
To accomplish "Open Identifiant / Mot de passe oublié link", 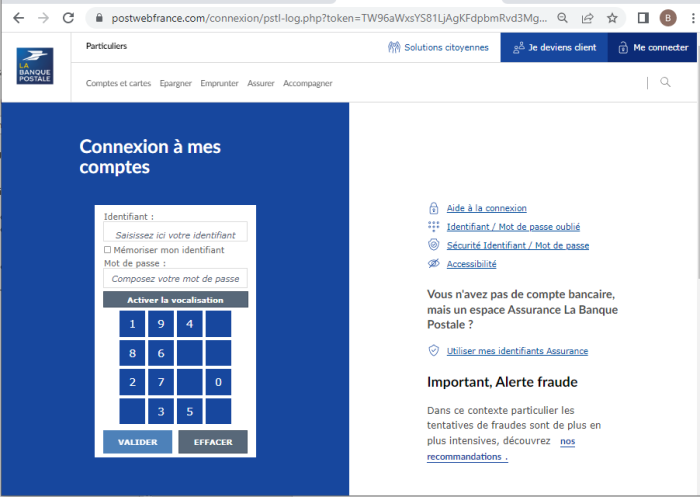I will (x=513, y=227).
